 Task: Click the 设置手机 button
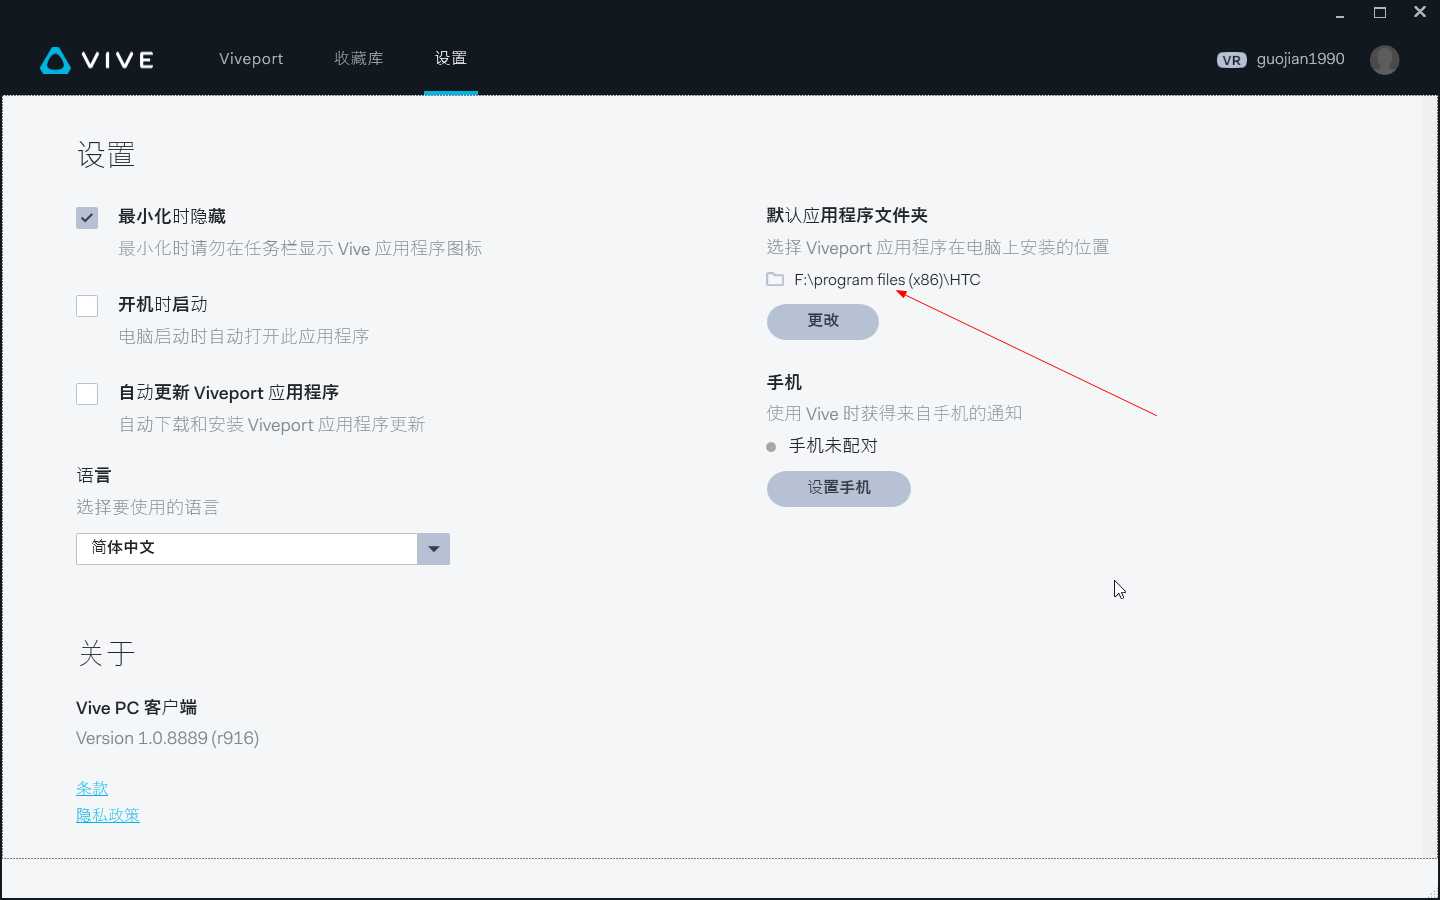pos(839,488)
